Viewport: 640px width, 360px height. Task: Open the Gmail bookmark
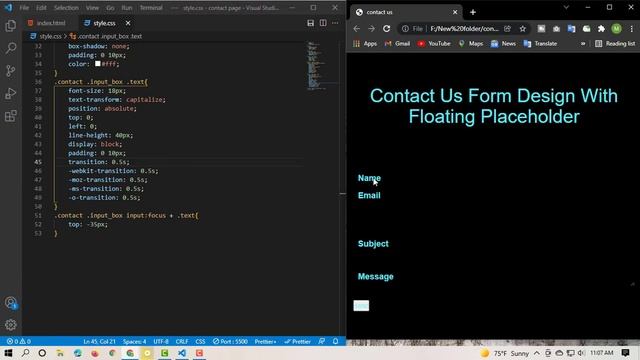click(397, 44)
